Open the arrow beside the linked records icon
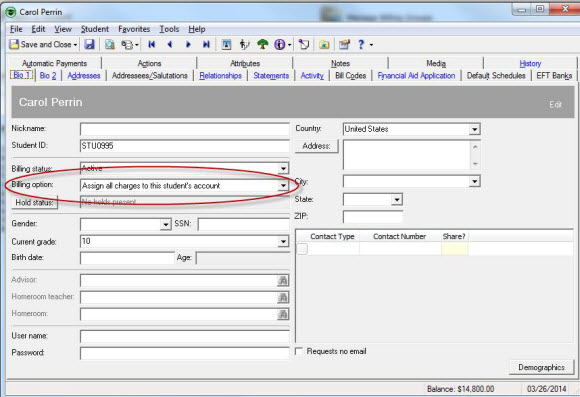The height and width of the screenshot is (397, 580). click(136, 45)
